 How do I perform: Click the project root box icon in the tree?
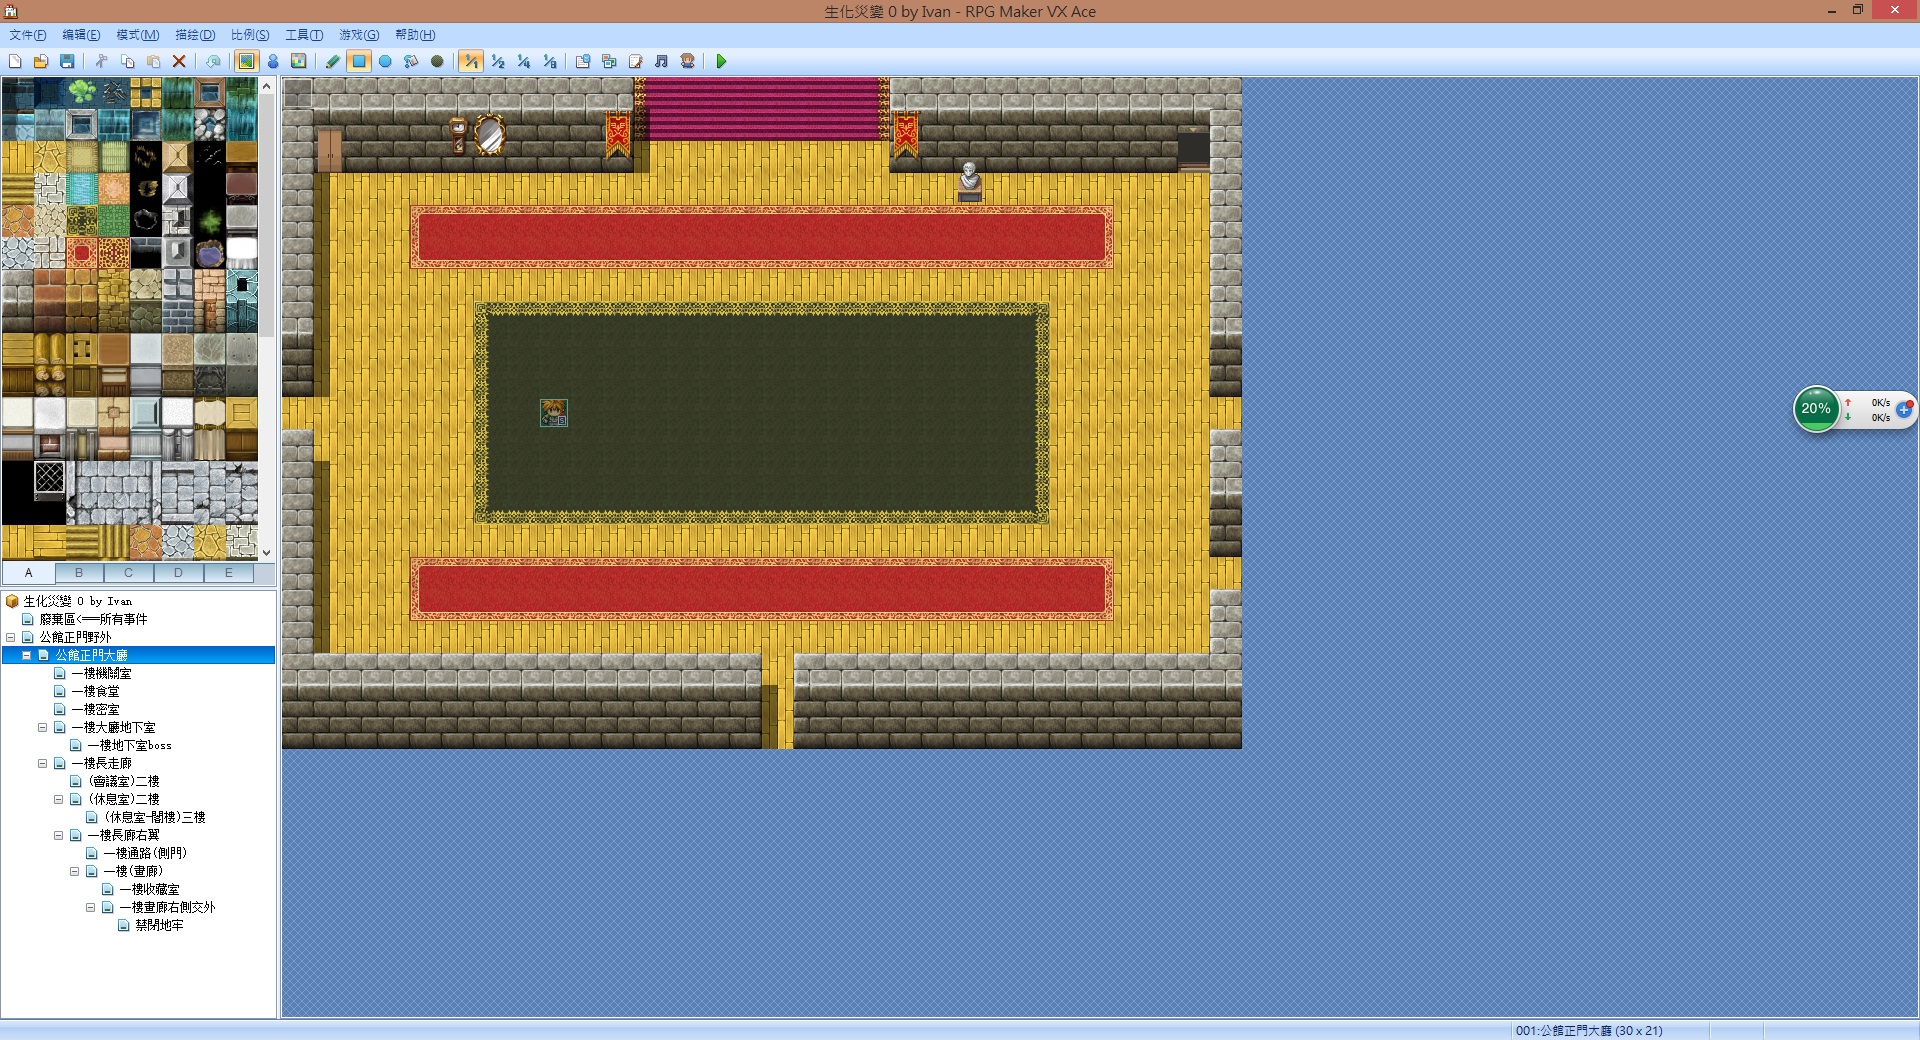click(12, 601)
